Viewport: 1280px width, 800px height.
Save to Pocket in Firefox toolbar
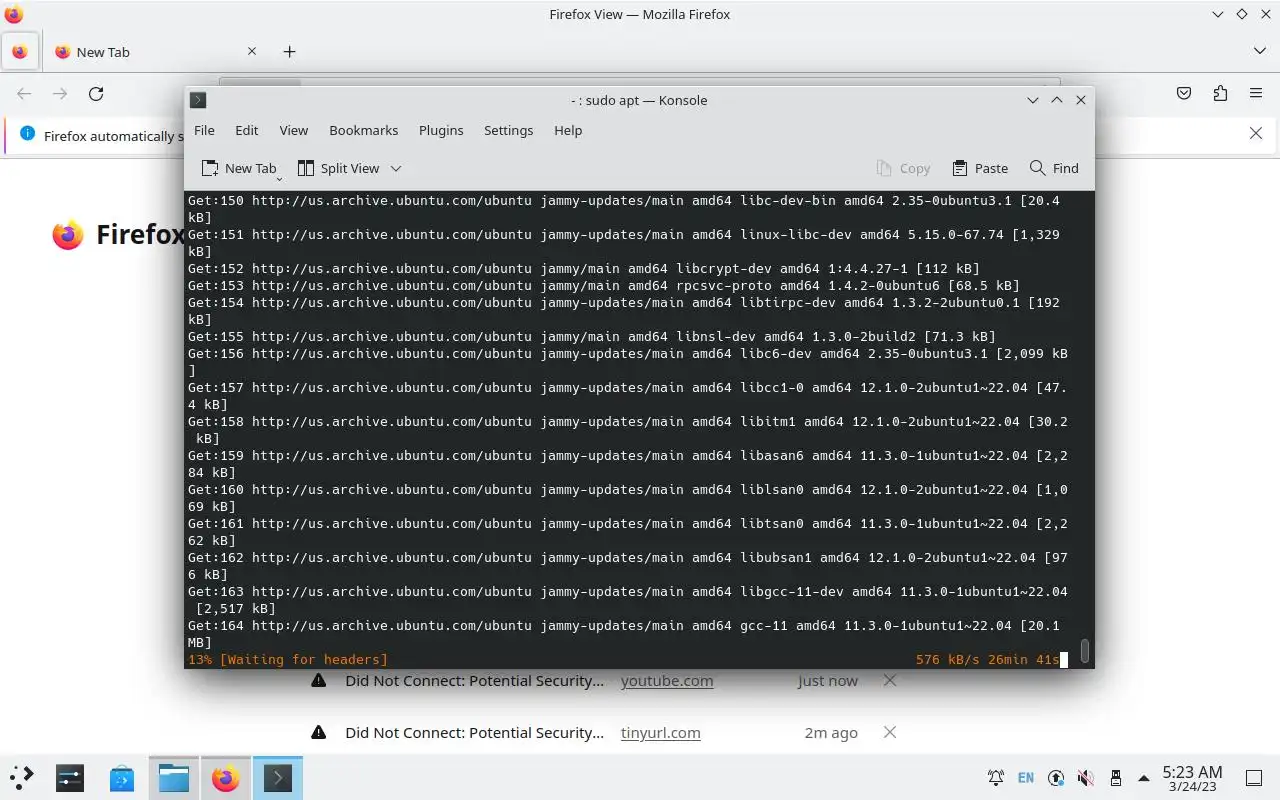coord(1184,93)
